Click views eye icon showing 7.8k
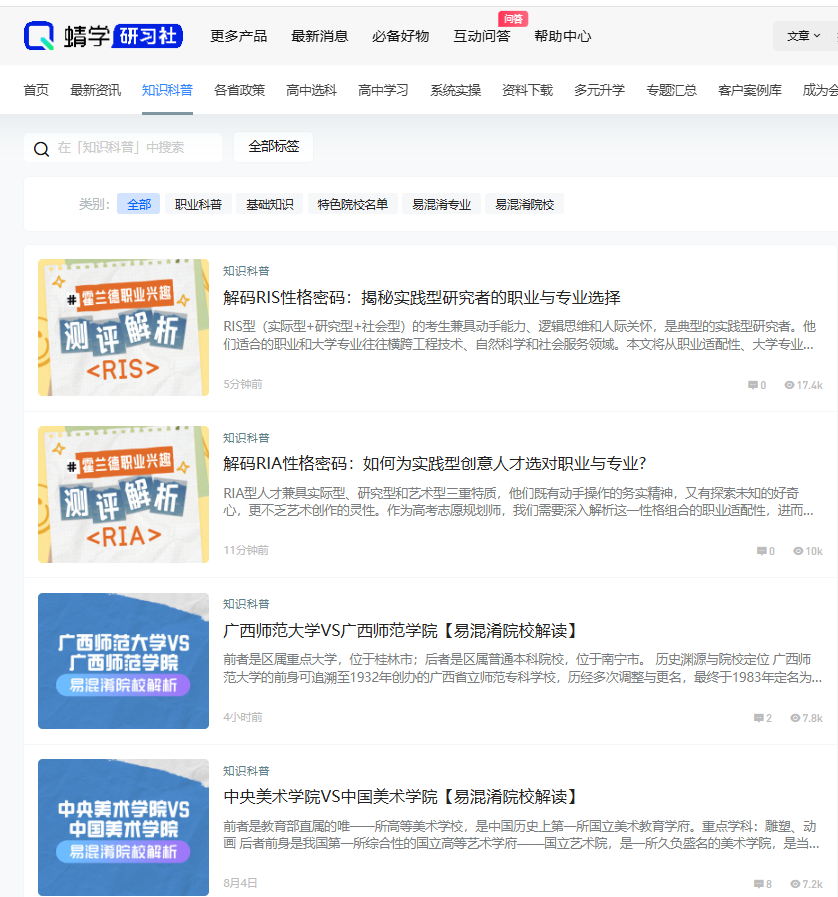Image resolution: width=838 pixels, height=897 pixels. click(795, 718)
